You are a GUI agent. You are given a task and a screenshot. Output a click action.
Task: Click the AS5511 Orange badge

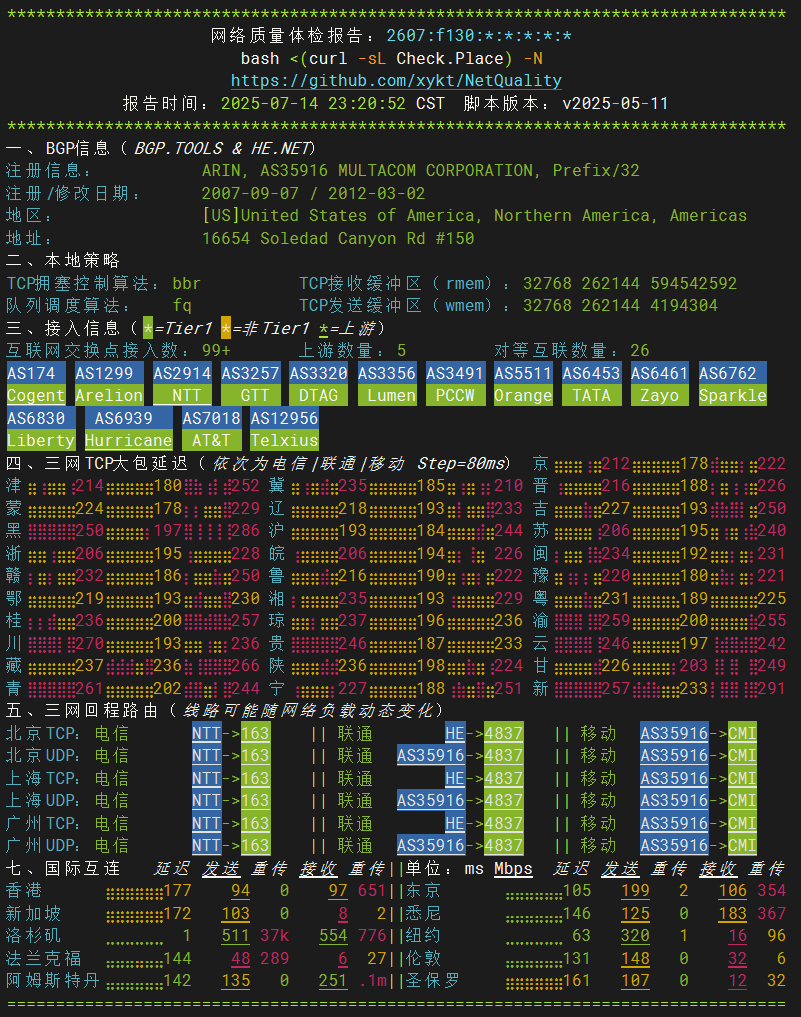[x=523, y=384]
